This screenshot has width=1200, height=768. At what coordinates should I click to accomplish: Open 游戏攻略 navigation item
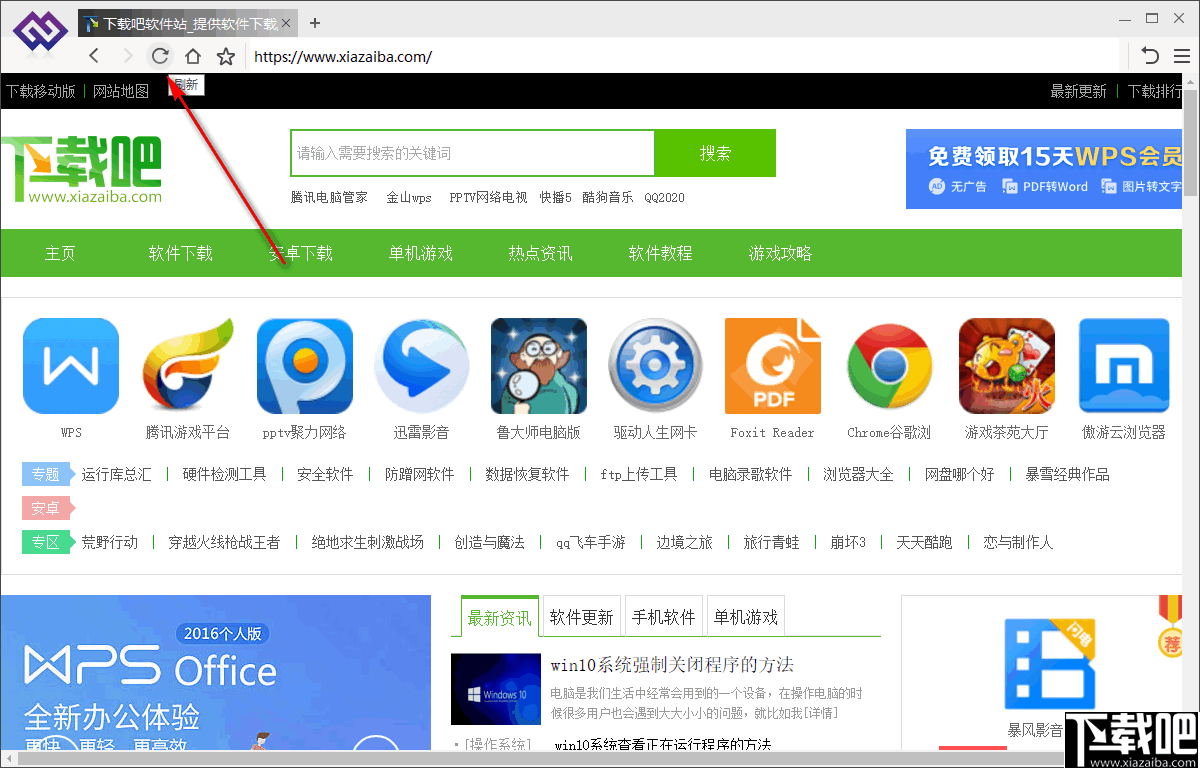point(781,253)
